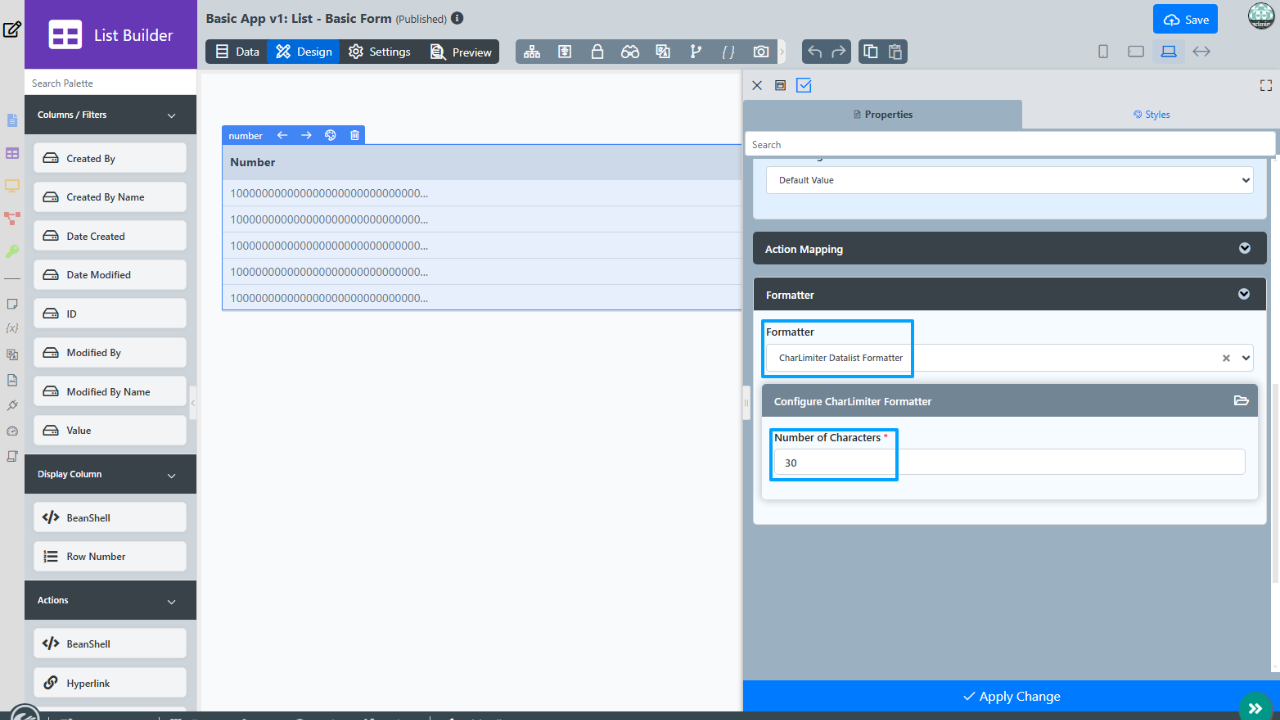Open the Formatter dropdown arrow
The image size is (1280, 720).
coord(1245,358)
